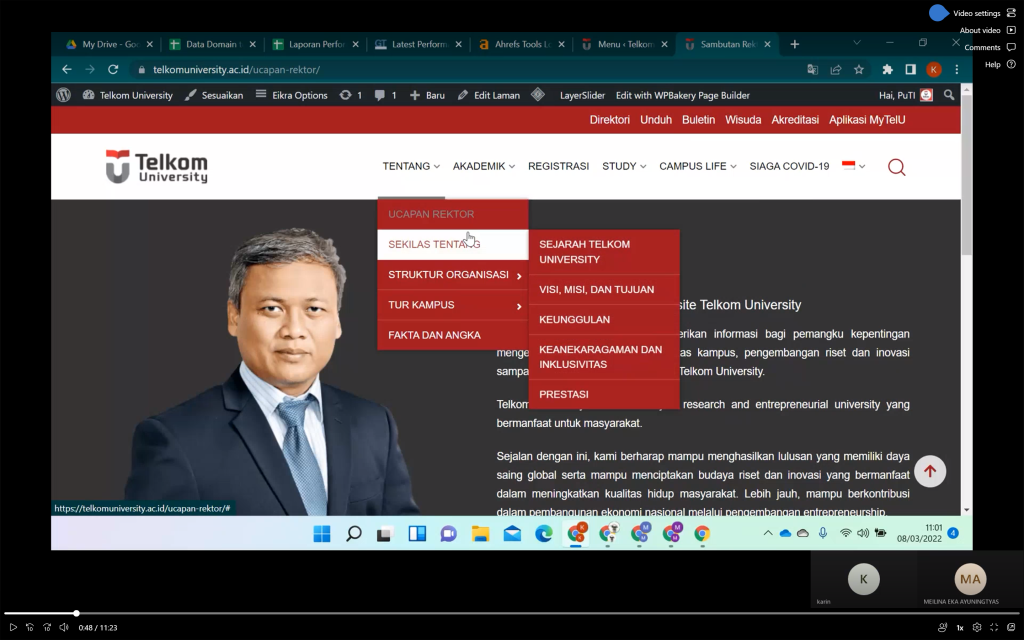
Task: Open File Explorer in taskbar
Action: click(481, 534)
